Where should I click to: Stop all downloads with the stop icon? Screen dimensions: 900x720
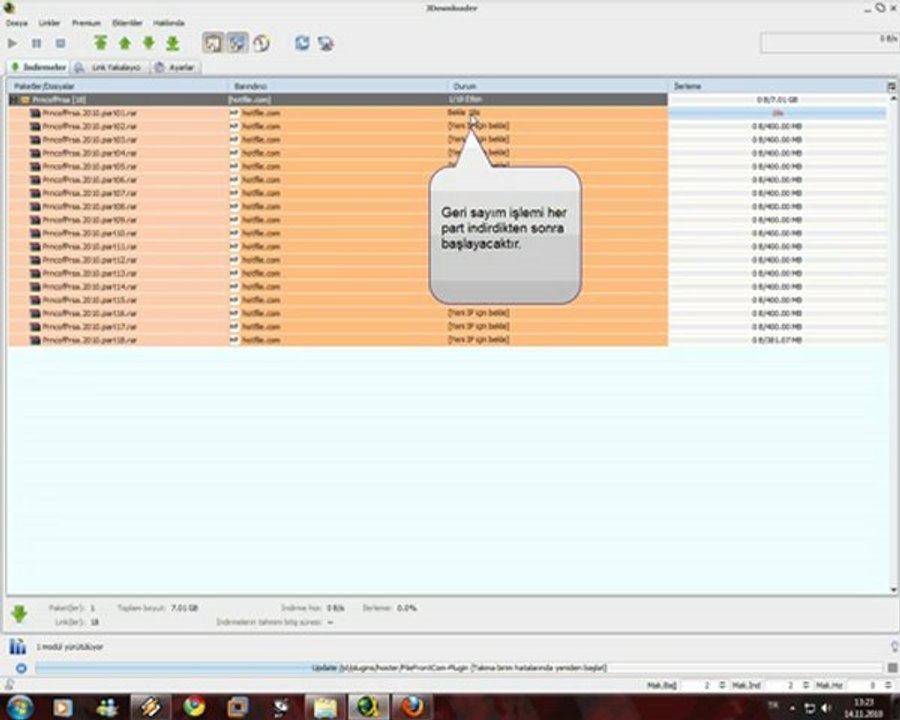click(x=60, y=43)
